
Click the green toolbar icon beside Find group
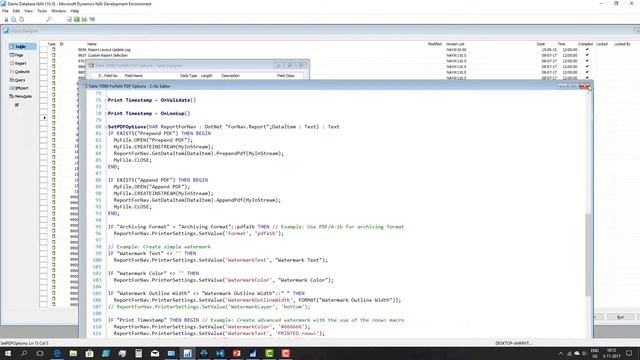77,19
